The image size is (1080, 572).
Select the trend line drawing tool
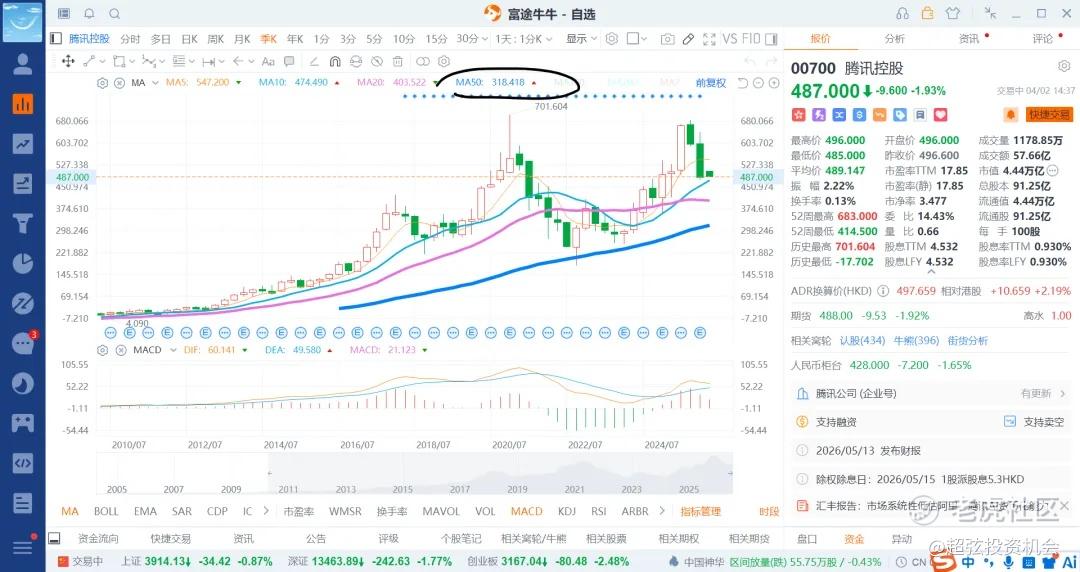coord(90,61)
